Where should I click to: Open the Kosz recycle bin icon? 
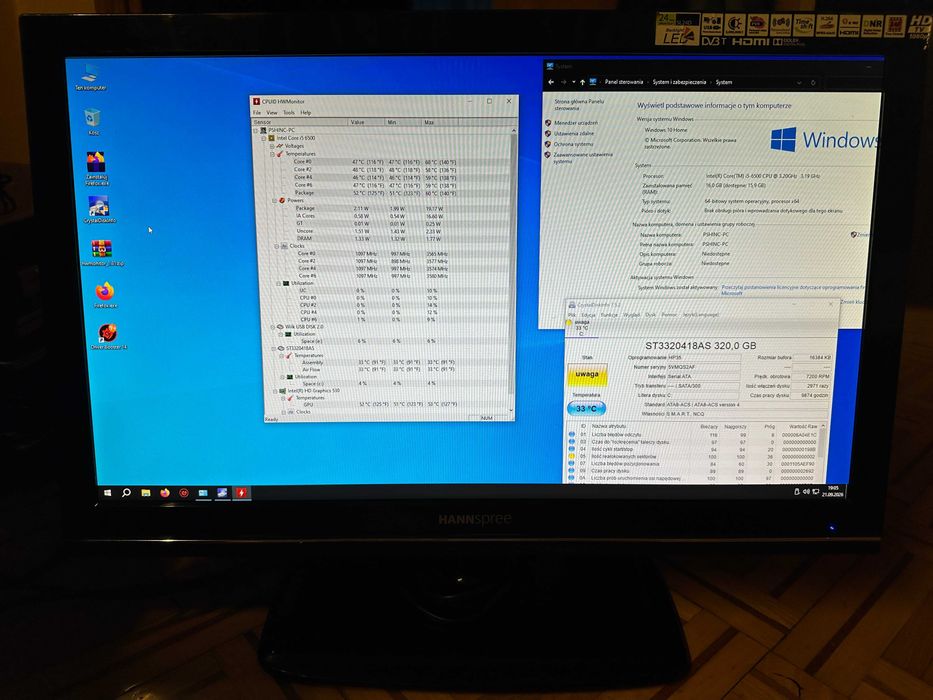[x=93, y=121]
